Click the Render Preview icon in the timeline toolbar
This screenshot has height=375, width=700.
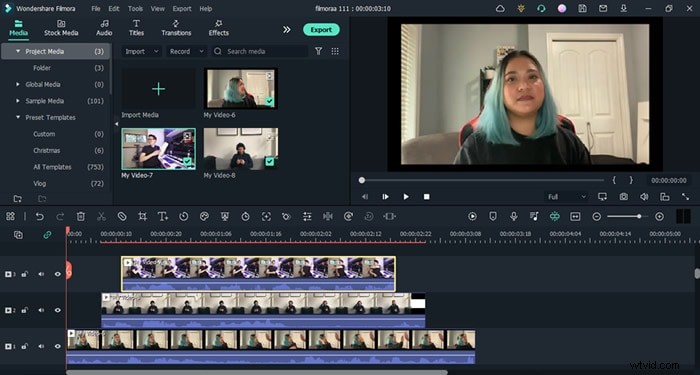tap(472, 217)
